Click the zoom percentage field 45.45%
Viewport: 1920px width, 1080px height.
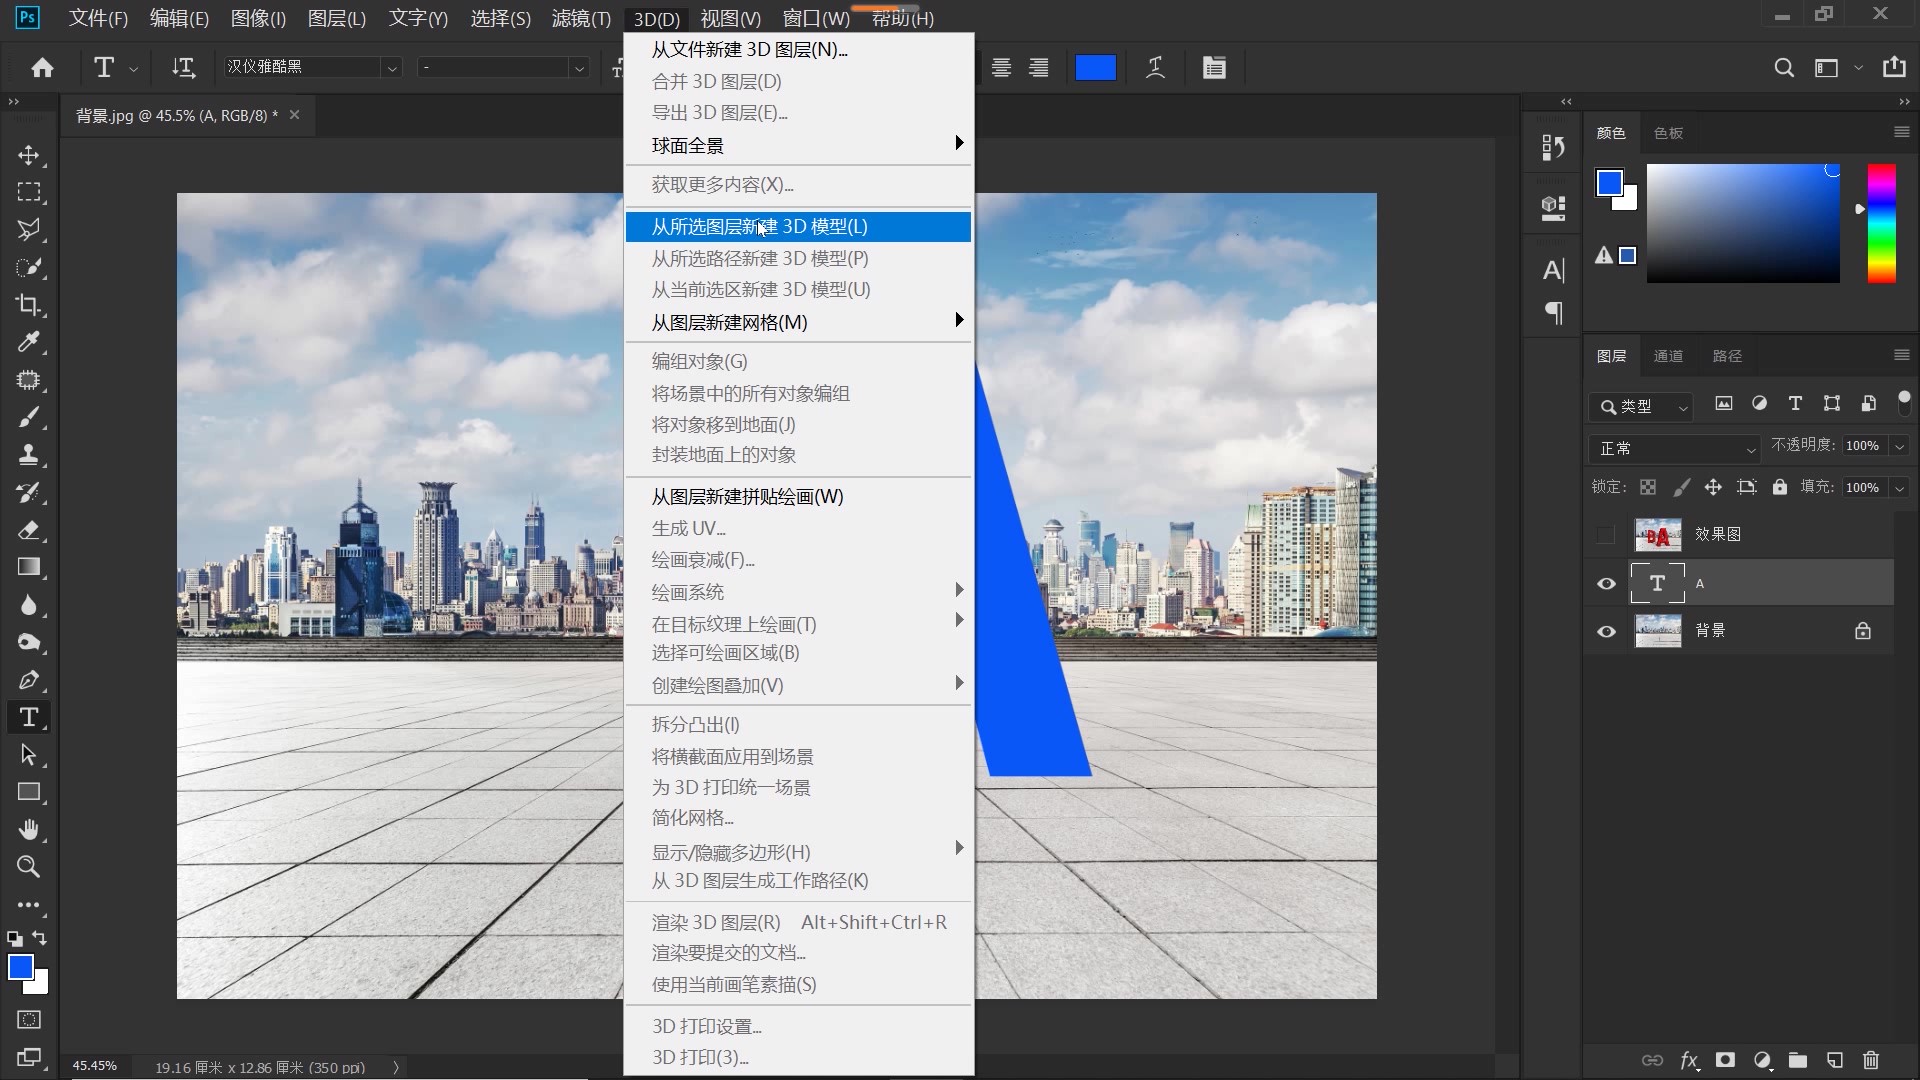tap(95, 1066)
